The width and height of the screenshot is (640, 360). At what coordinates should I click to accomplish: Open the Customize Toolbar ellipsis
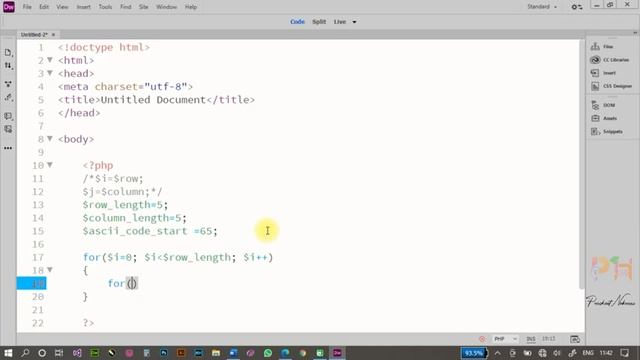(8, 148)
